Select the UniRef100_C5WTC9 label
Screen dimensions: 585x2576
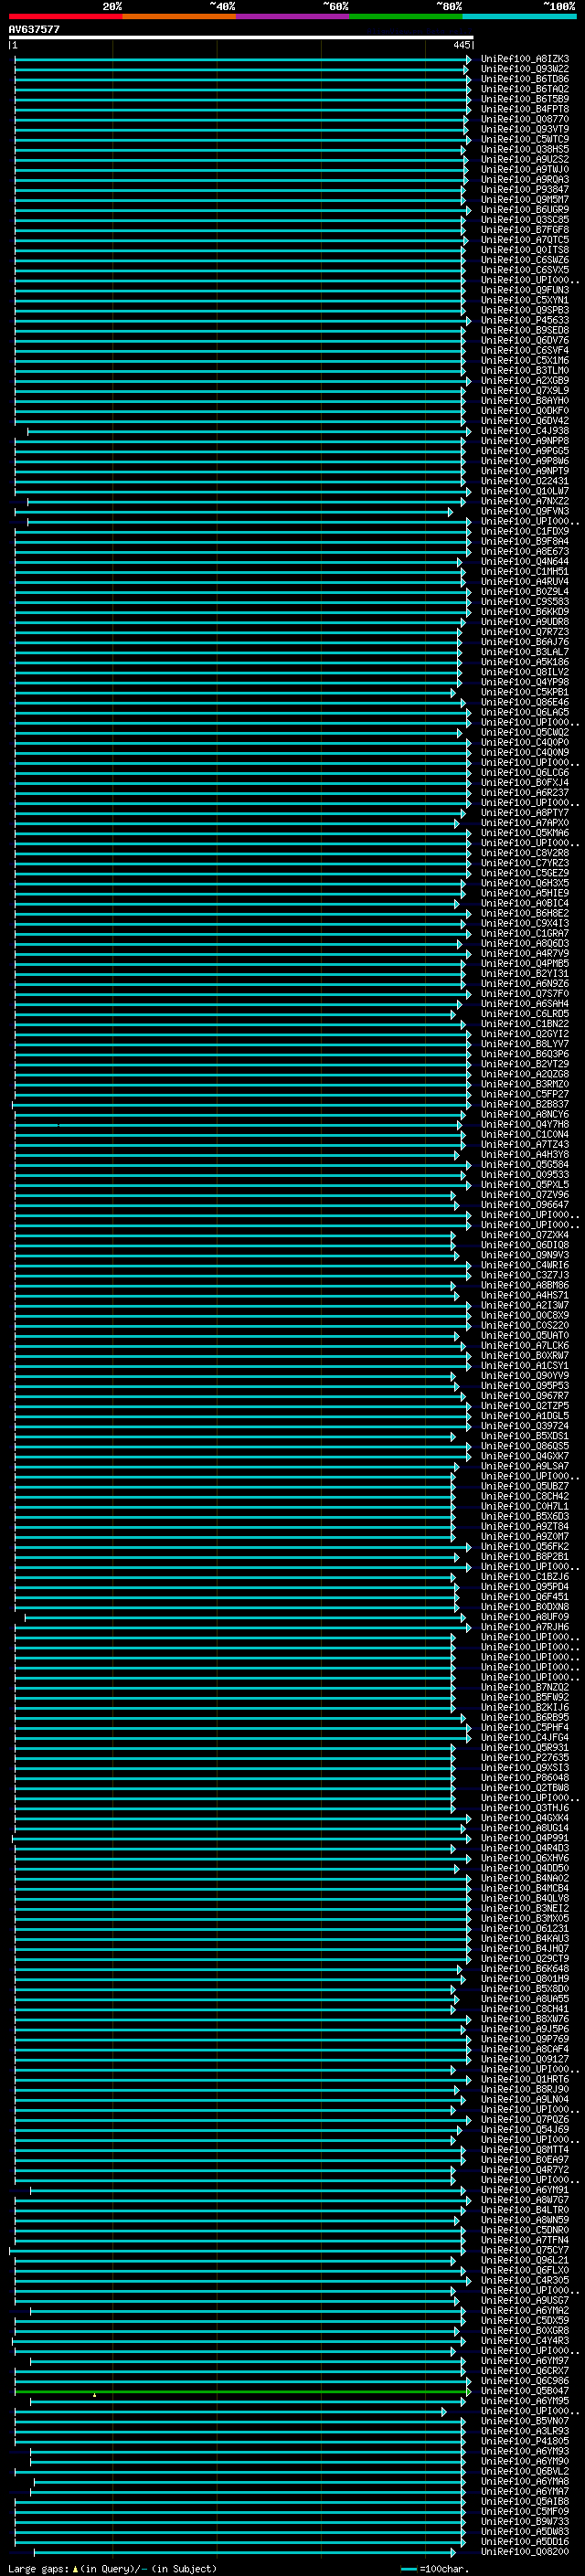525,139
